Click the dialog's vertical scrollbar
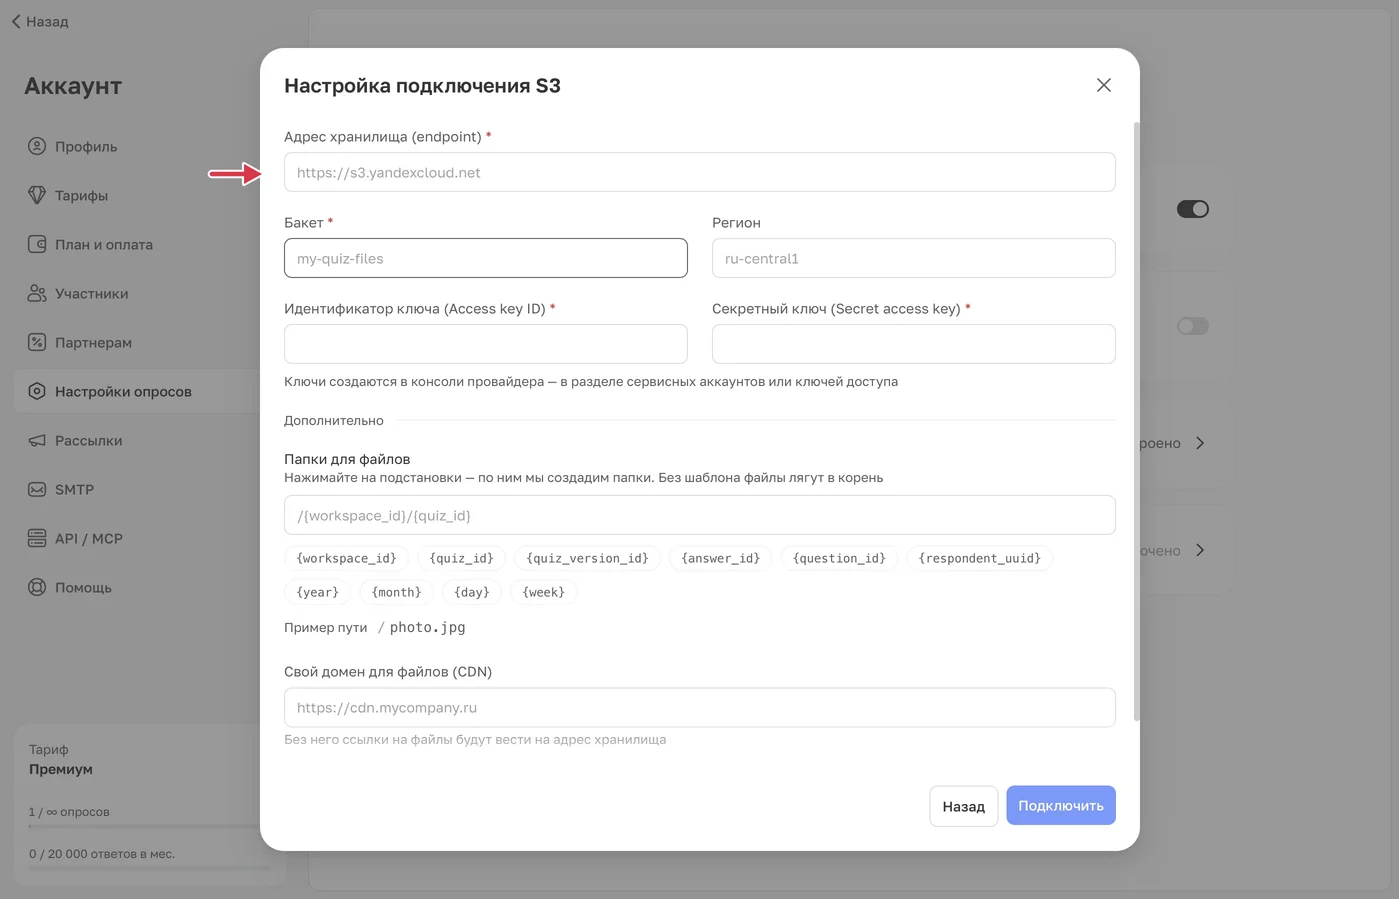Viewport: 1399px width, 899px height. [1135, 420]
